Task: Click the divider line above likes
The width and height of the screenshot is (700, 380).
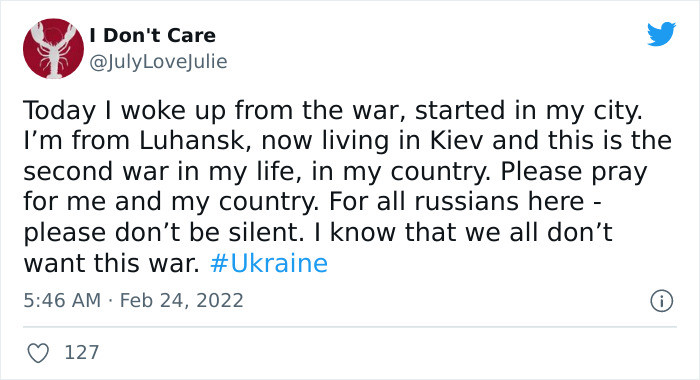Action: (350, 327)
